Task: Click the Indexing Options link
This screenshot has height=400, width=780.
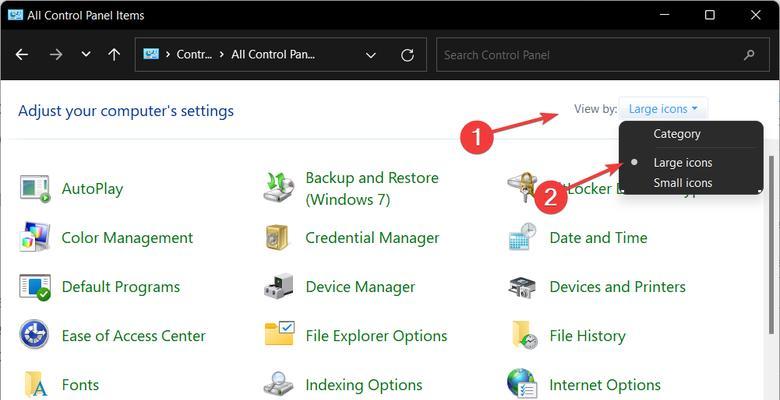Action: 364,385
